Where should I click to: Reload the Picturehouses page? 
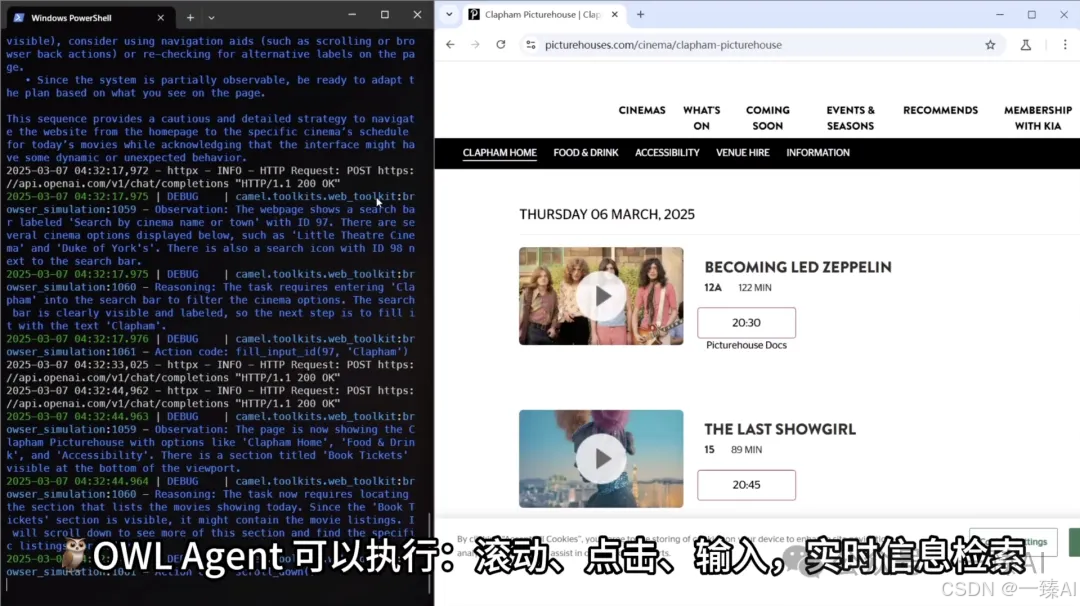pyautogui.click(x=501, y=45)
